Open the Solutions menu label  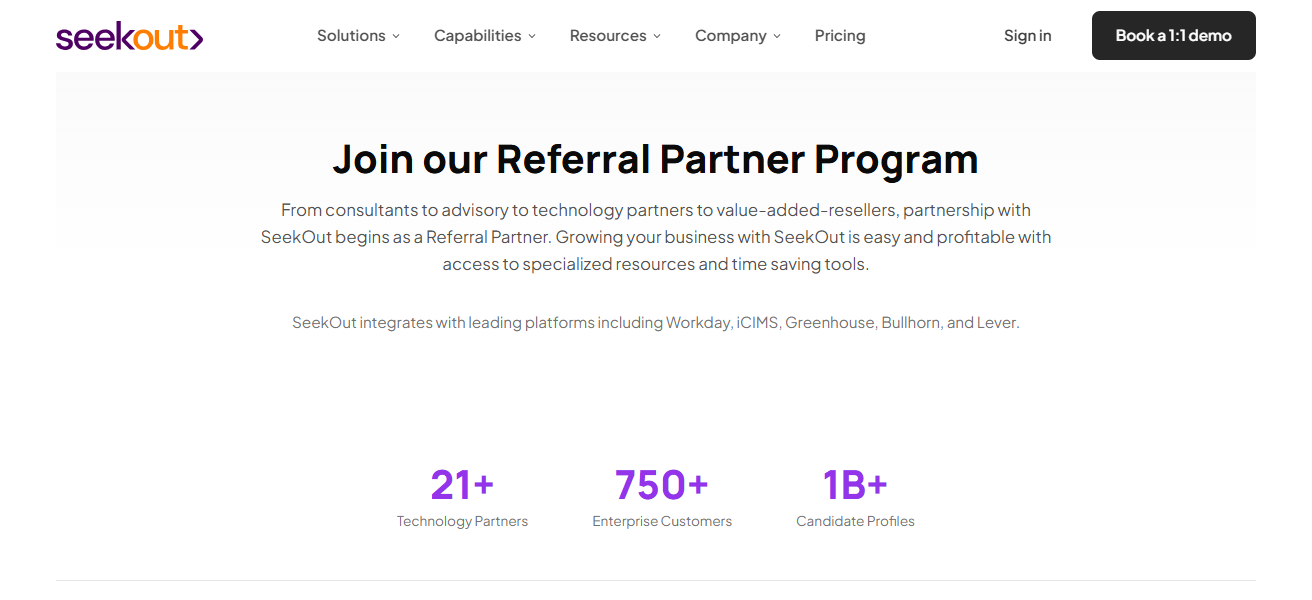[351, 36]
